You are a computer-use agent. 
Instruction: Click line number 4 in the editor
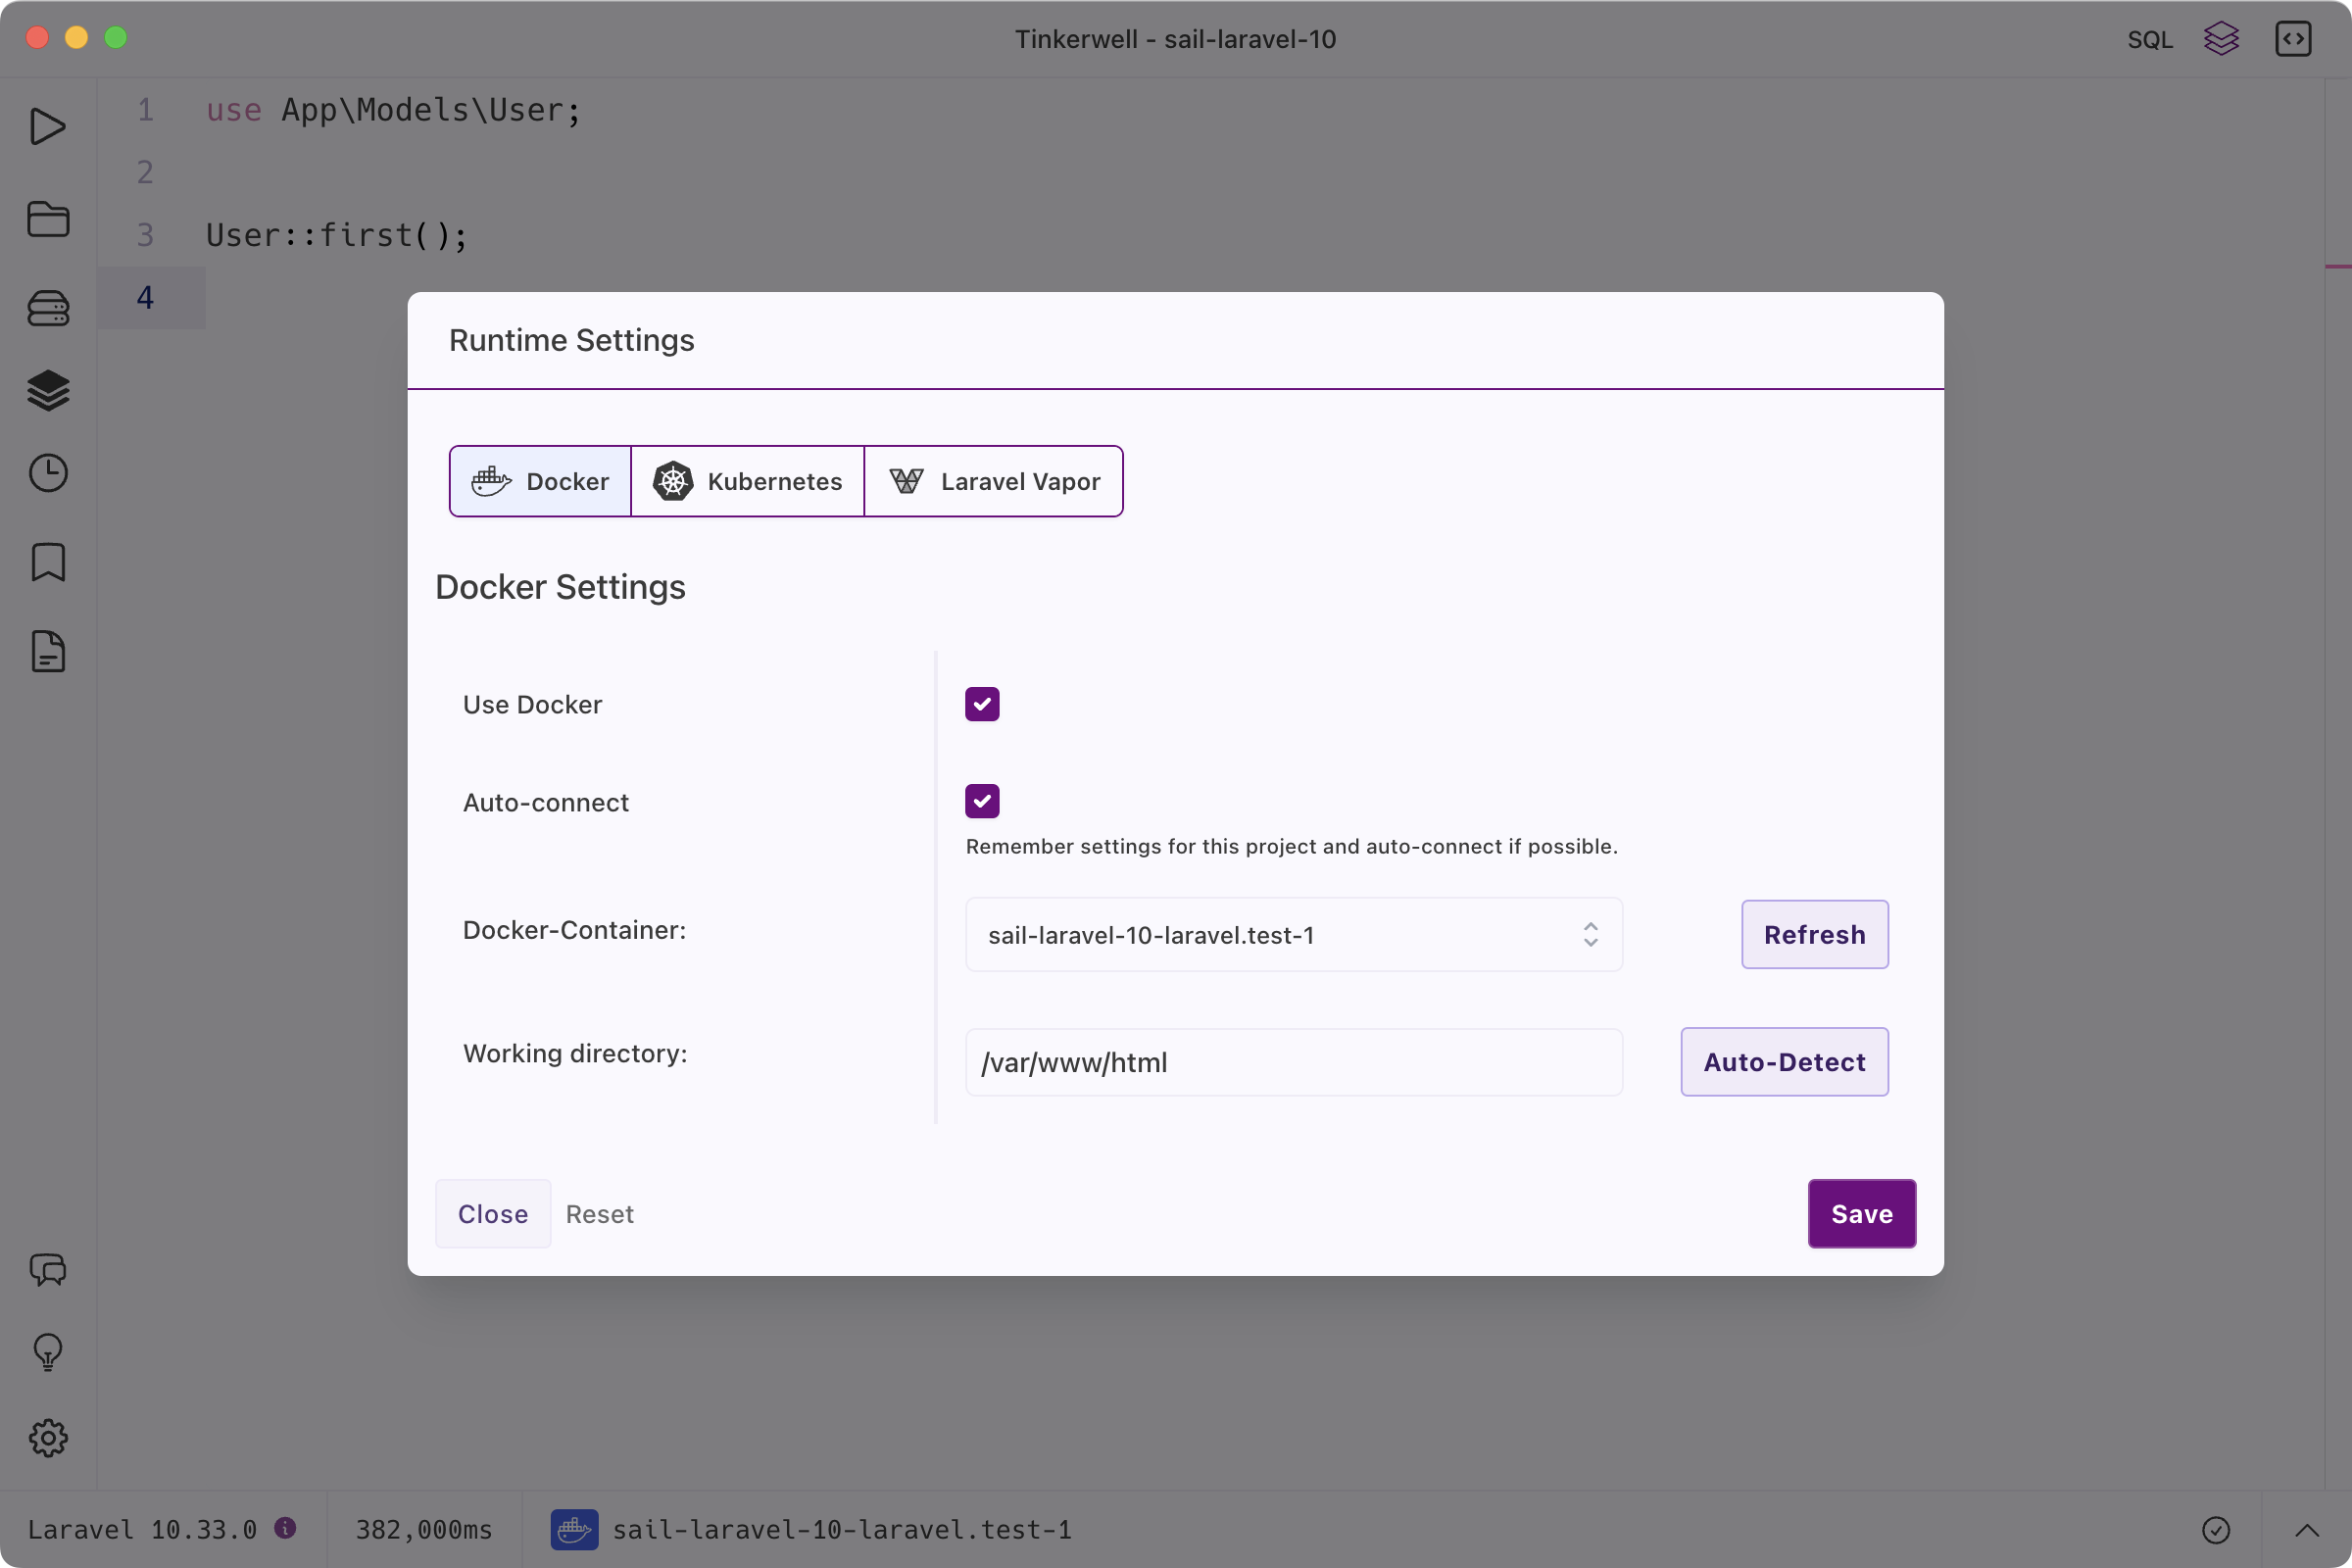coord(146,297)
